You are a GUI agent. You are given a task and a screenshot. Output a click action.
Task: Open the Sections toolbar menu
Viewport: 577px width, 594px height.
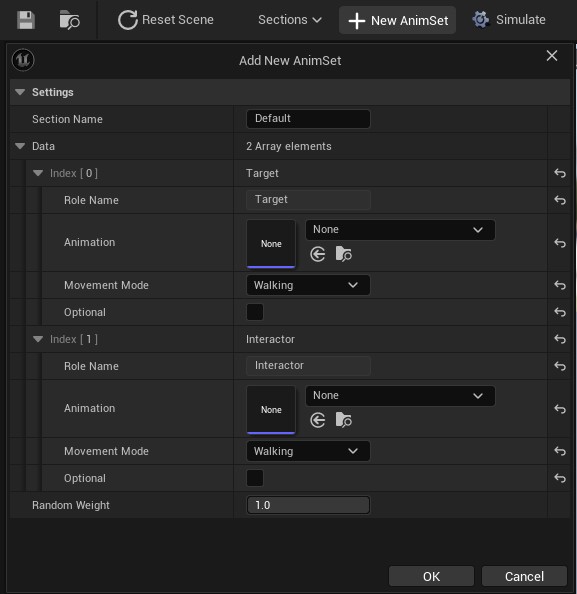290,20
